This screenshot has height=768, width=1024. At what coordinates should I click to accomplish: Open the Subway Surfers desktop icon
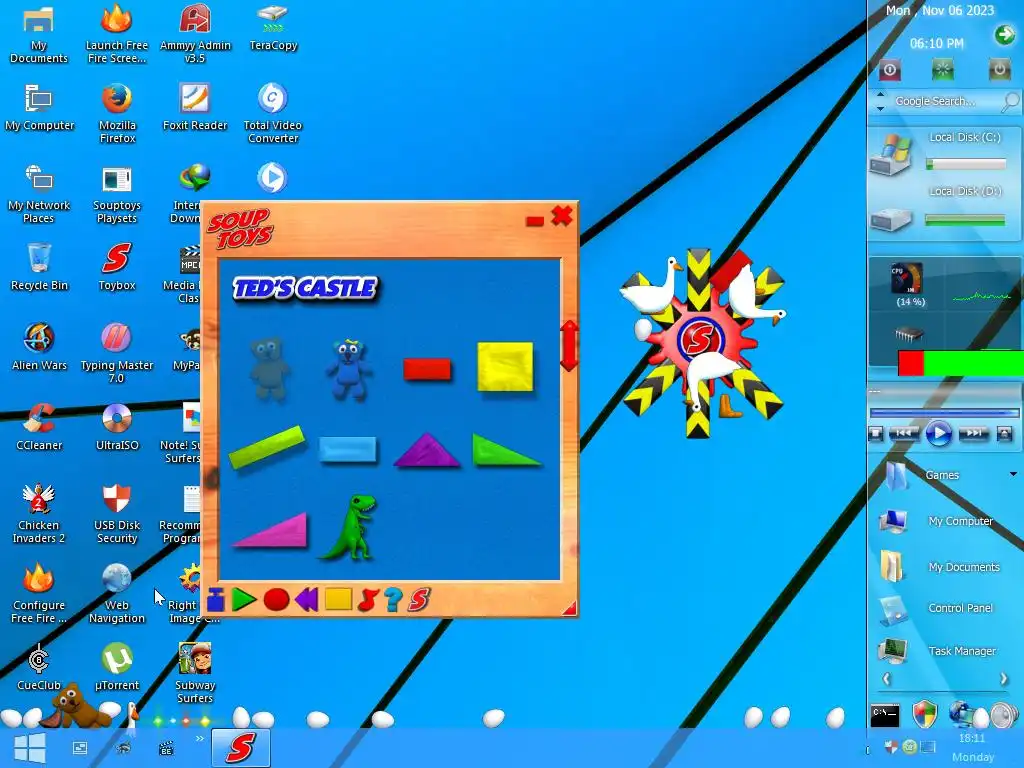(195, 673)
